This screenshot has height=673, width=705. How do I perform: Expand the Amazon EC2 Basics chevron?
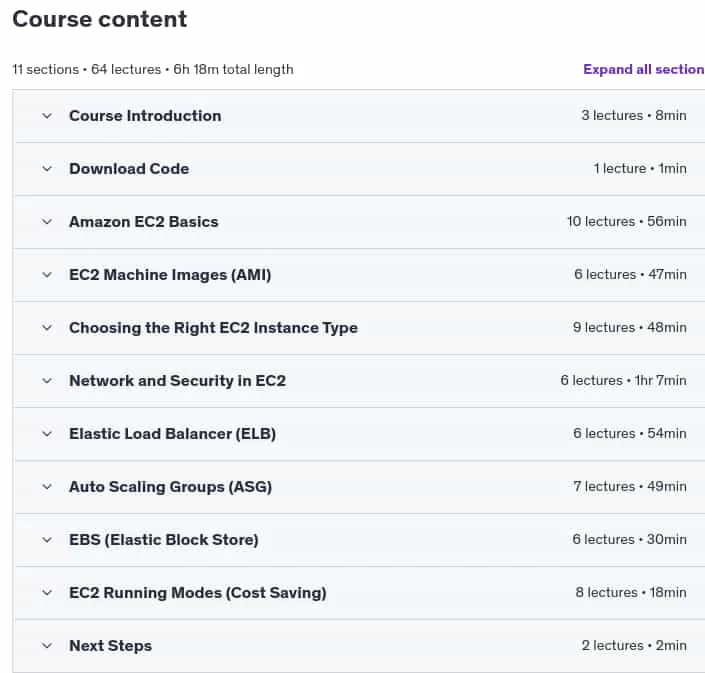[47, 222]
